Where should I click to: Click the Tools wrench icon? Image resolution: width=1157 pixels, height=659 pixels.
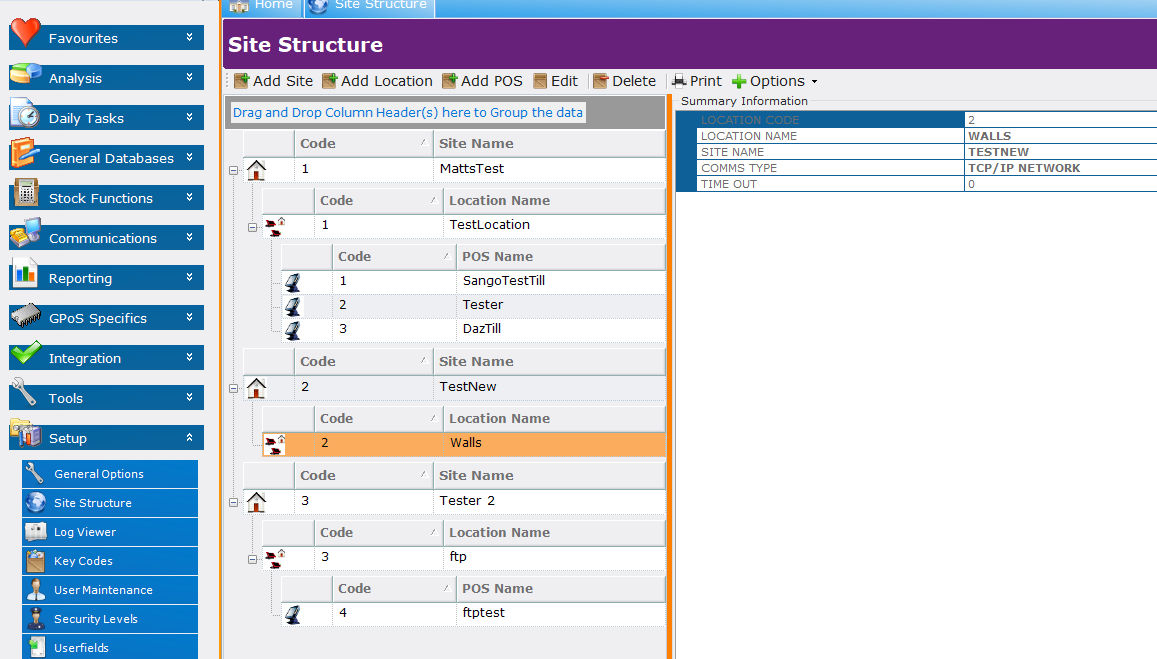24,393
